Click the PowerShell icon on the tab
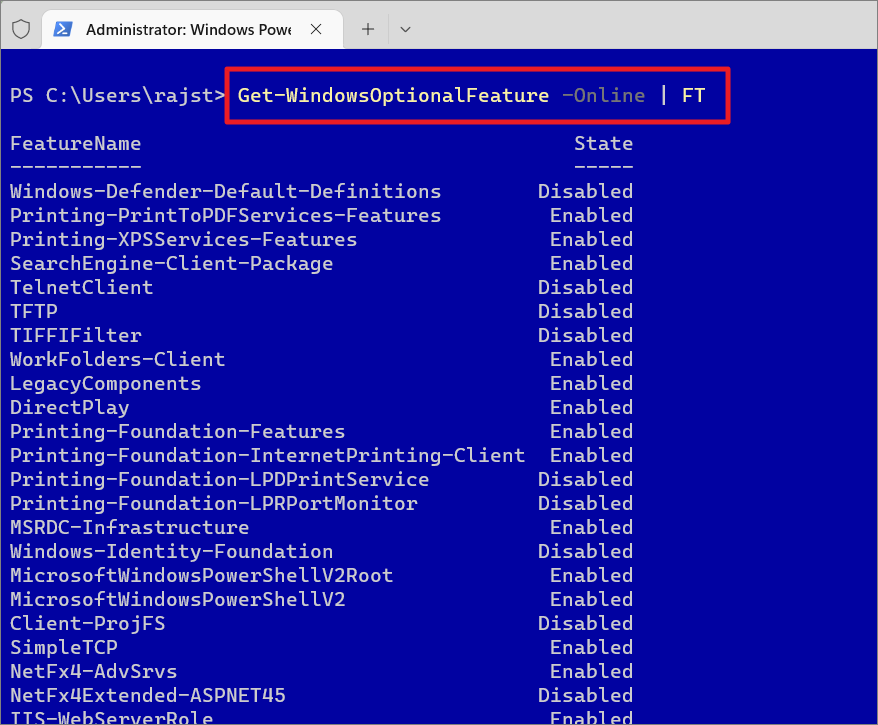 [61, 28]
